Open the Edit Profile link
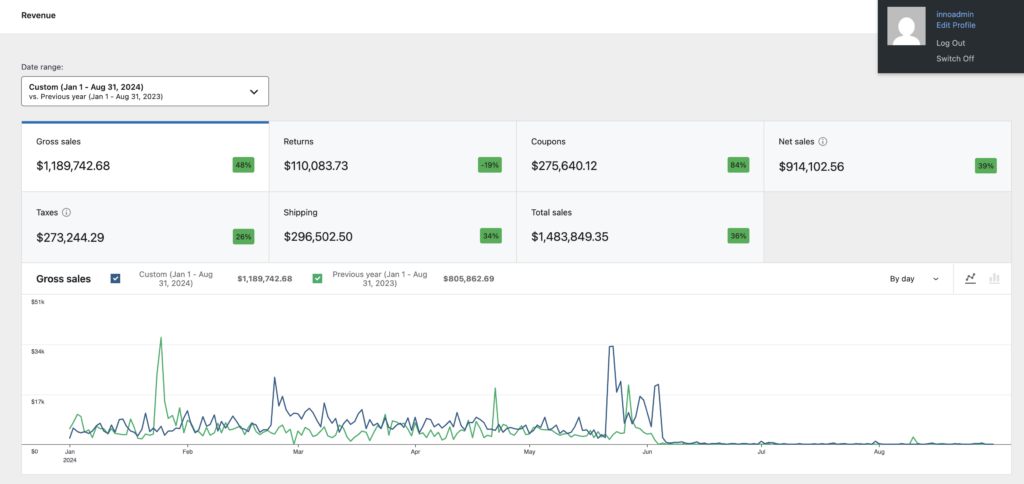The height and width of the screenshot is (484, 1024). (955, 25)
